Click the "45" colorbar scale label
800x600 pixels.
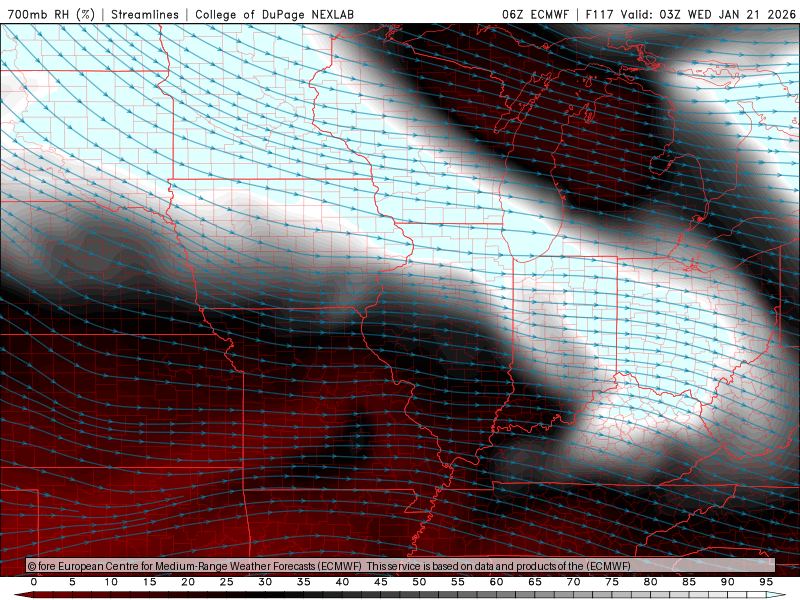point(381,582)
